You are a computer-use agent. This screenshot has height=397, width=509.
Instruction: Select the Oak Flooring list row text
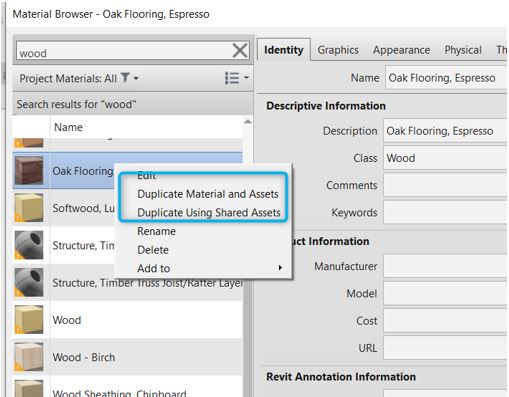pyautogui.click(x=83, y=171)
